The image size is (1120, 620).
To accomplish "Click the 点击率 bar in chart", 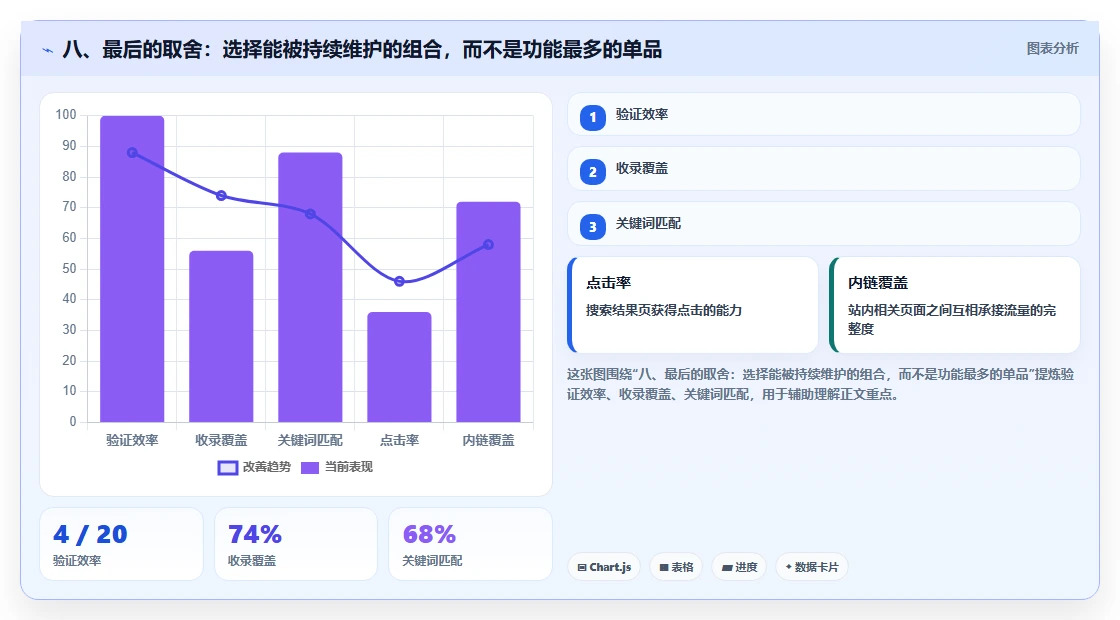I will pos(399,367).
